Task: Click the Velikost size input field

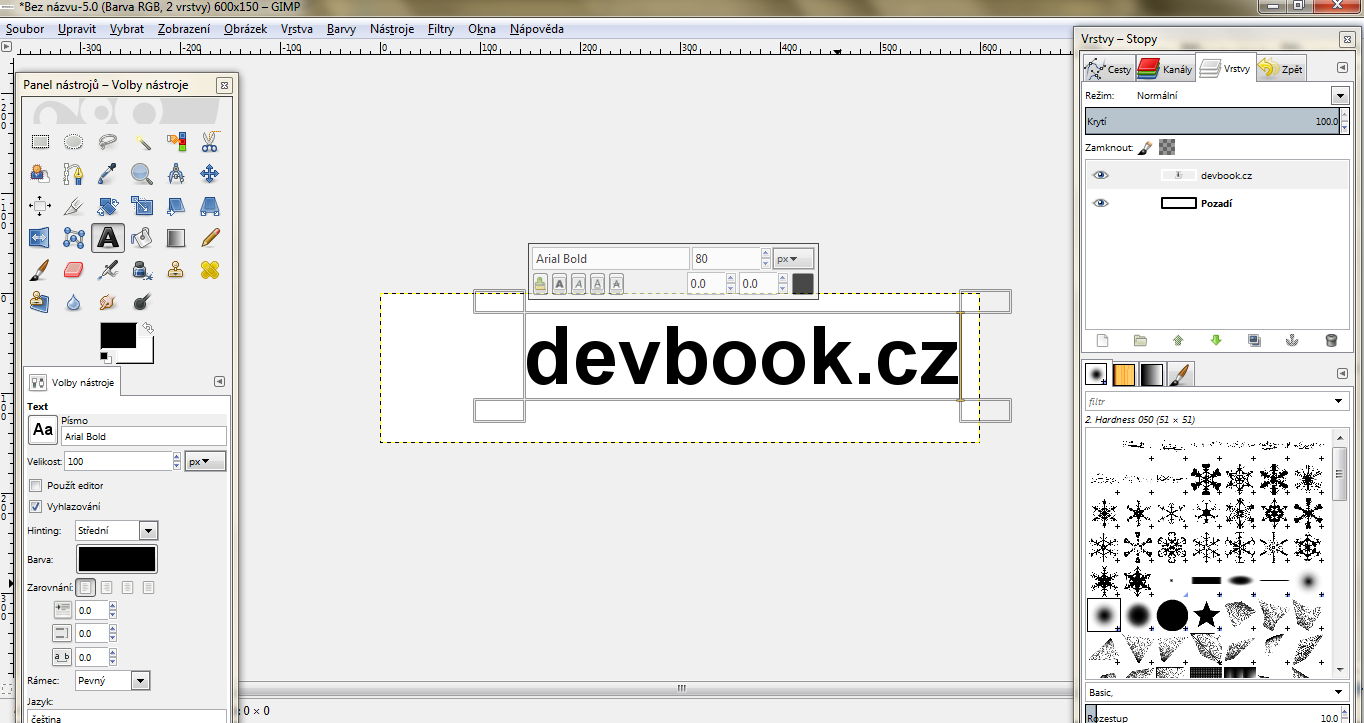Action: 118,461
